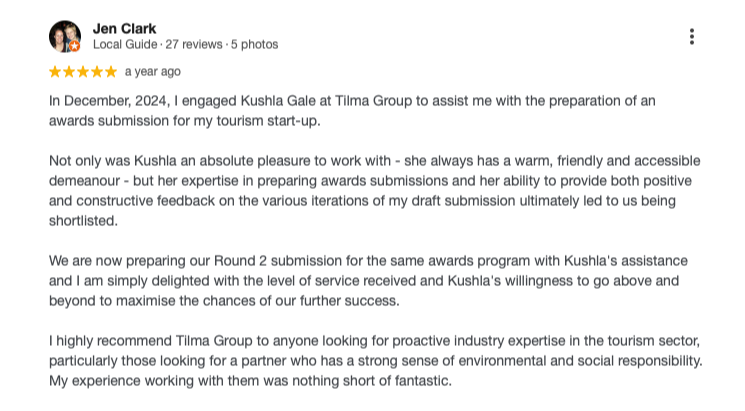Click the orange Local Guide badge on avatar

75,46
